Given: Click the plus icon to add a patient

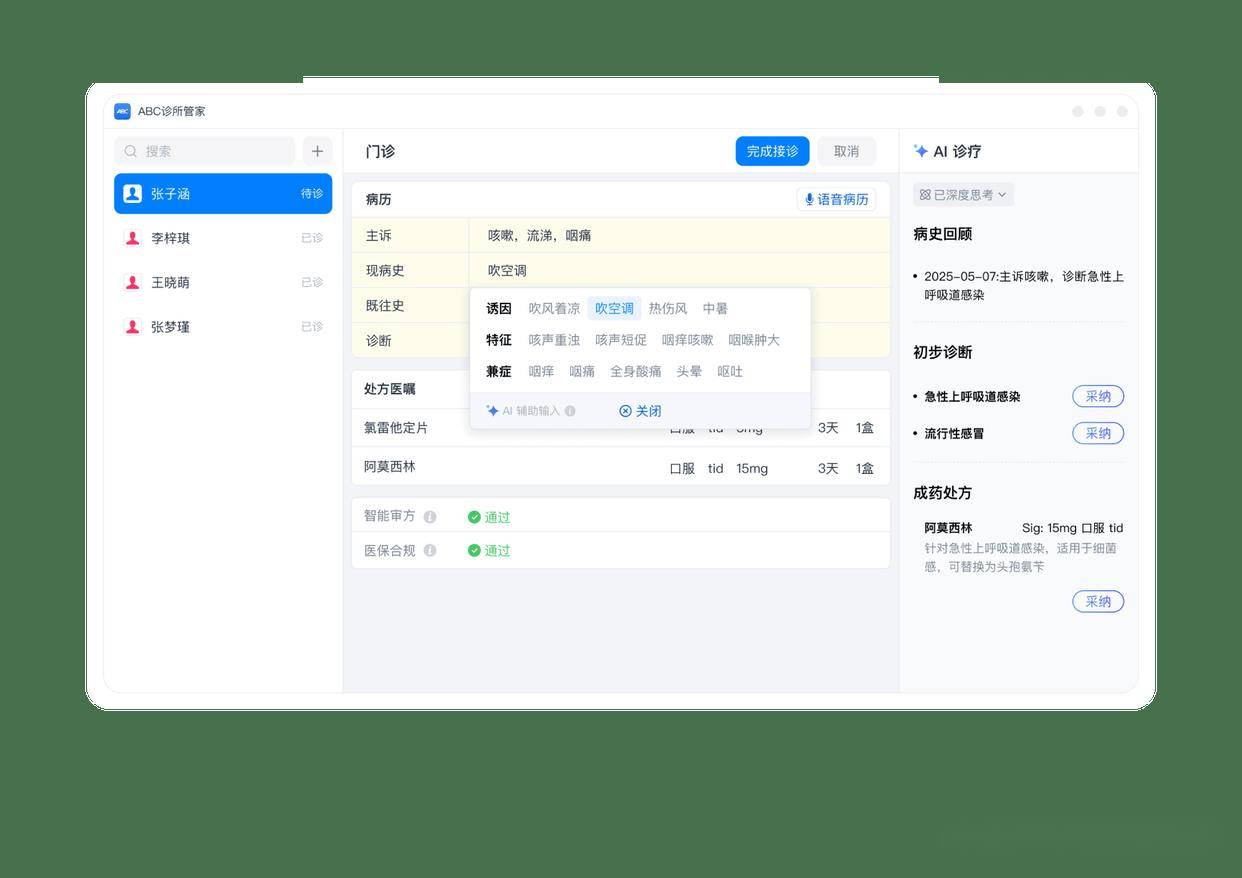Looking at the screenshot, I should coord(317,151).
